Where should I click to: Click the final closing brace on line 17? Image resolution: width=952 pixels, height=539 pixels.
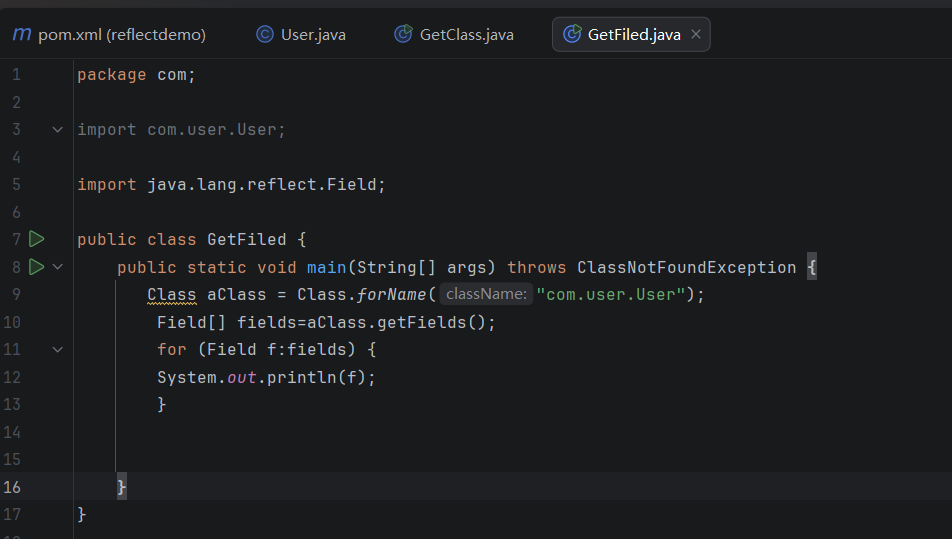[82, 515]
